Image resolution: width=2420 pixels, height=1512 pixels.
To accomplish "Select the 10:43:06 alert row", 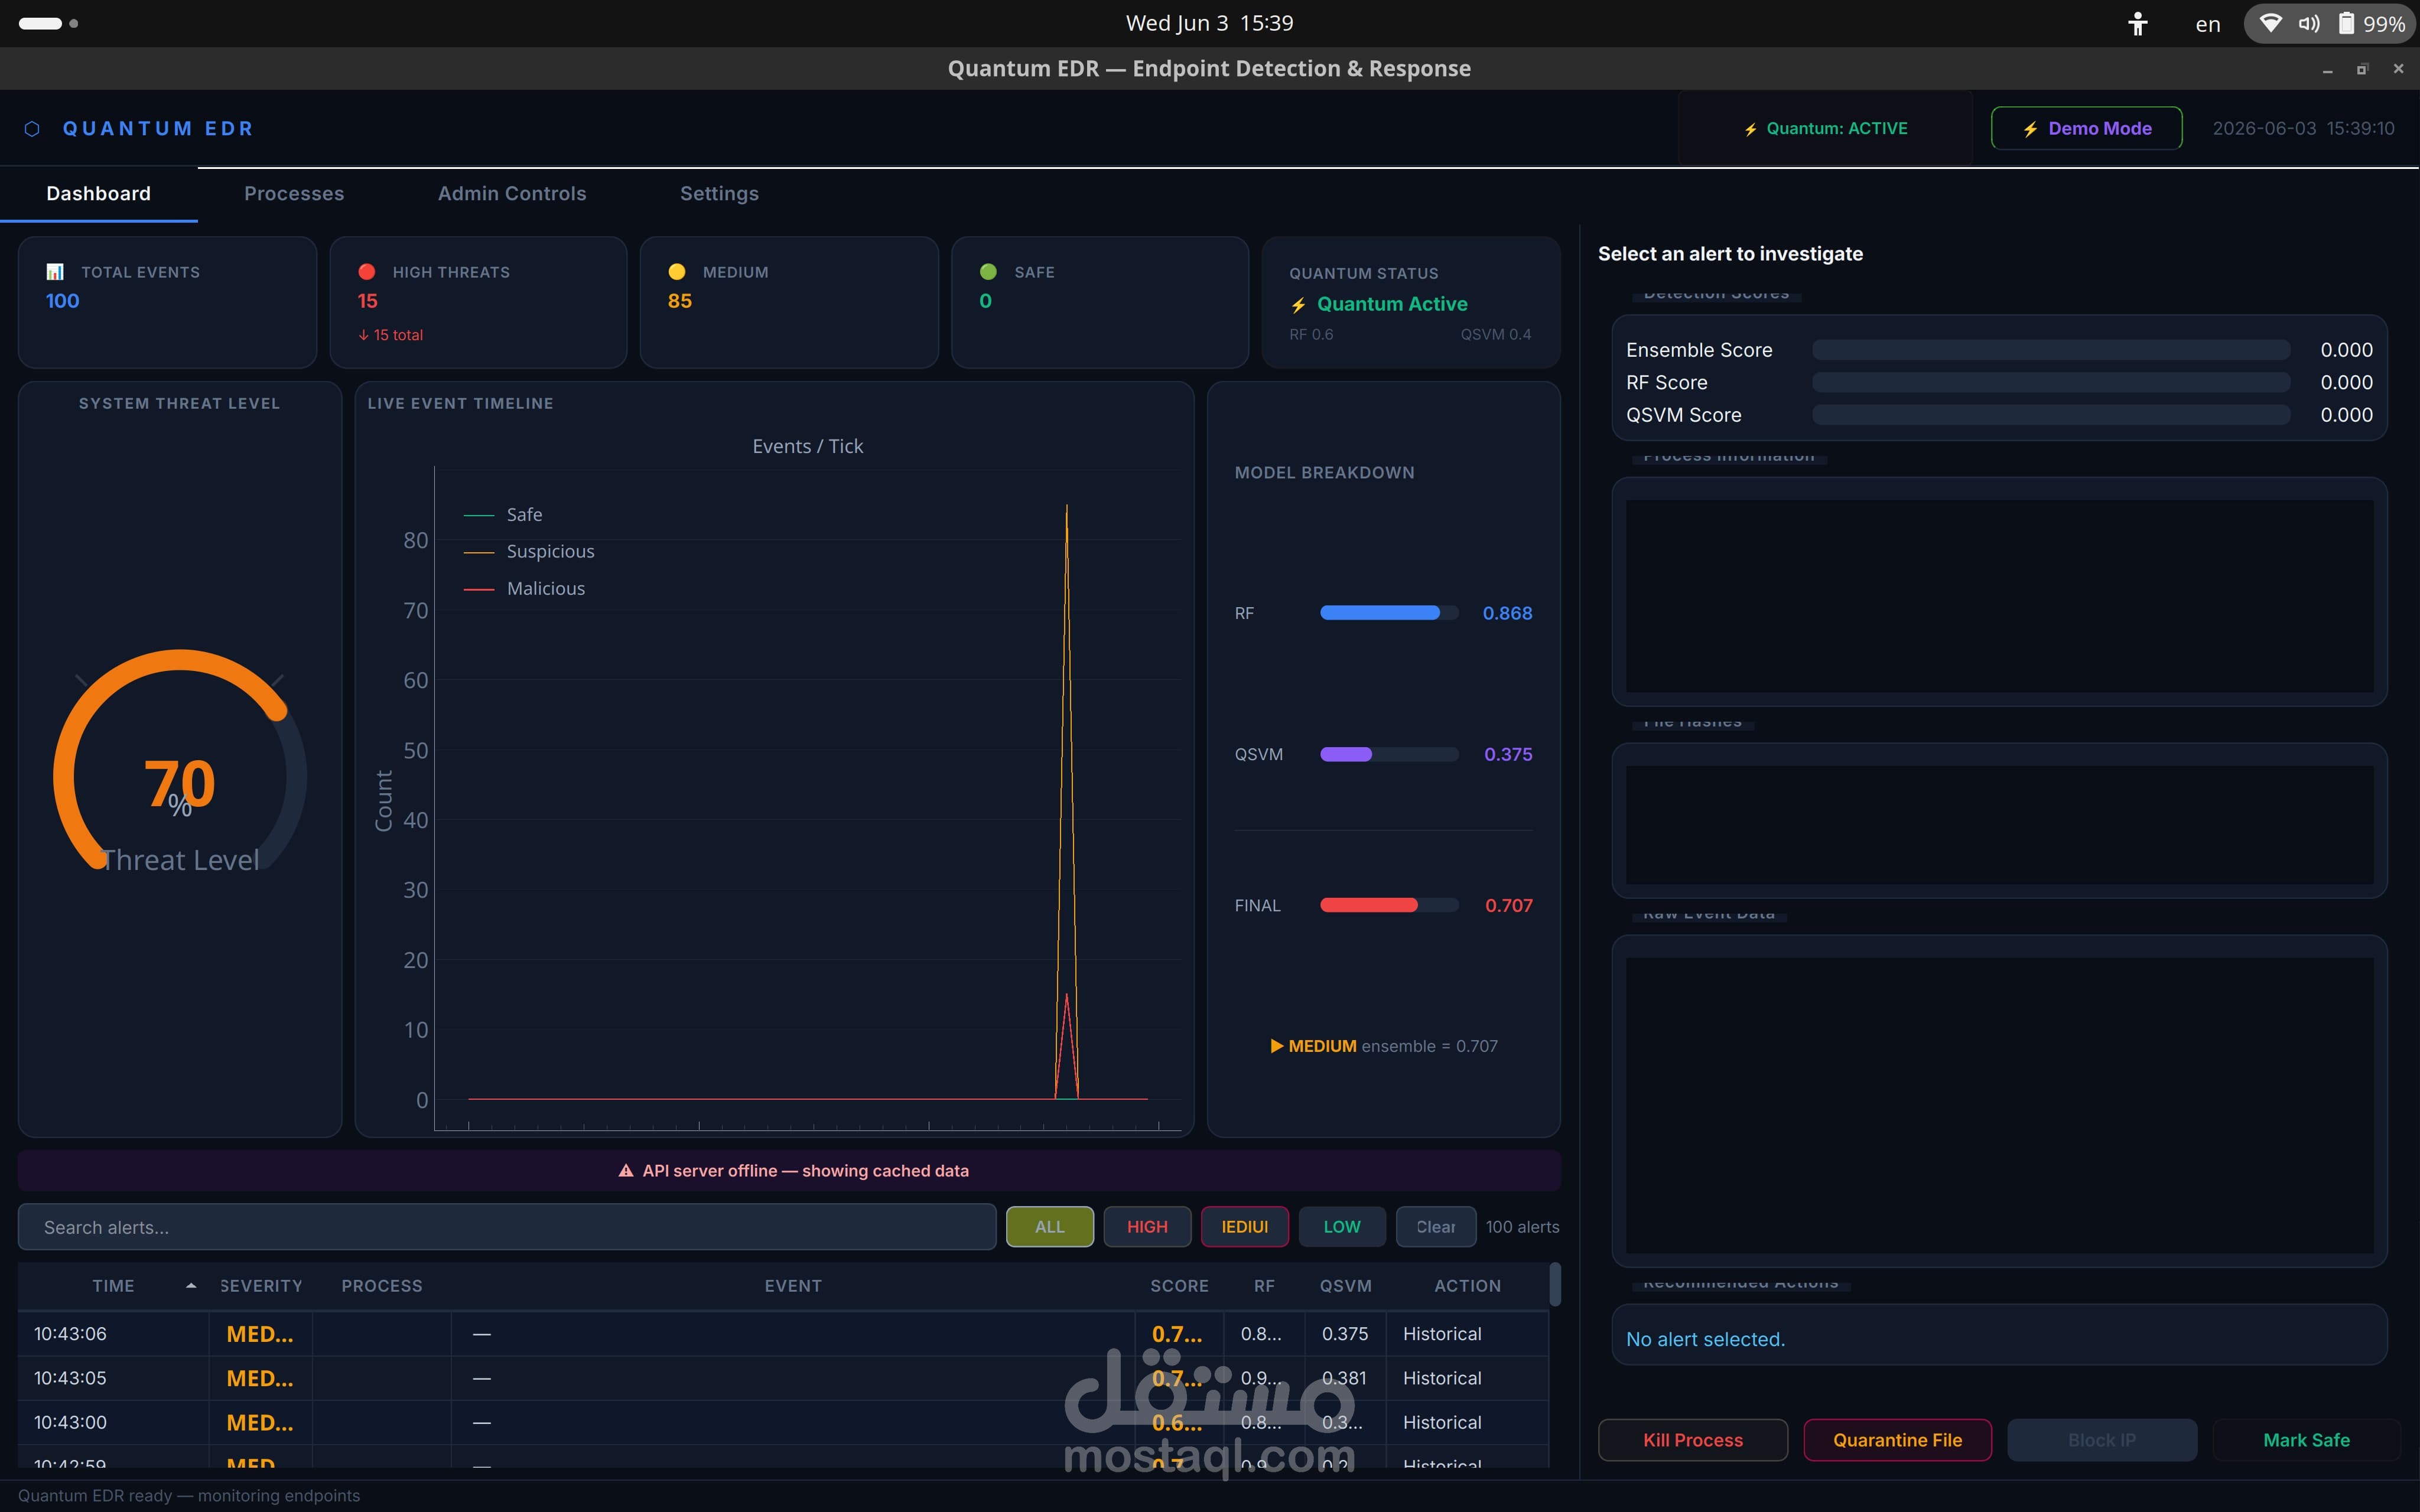I will click(x=783, y=1334).
